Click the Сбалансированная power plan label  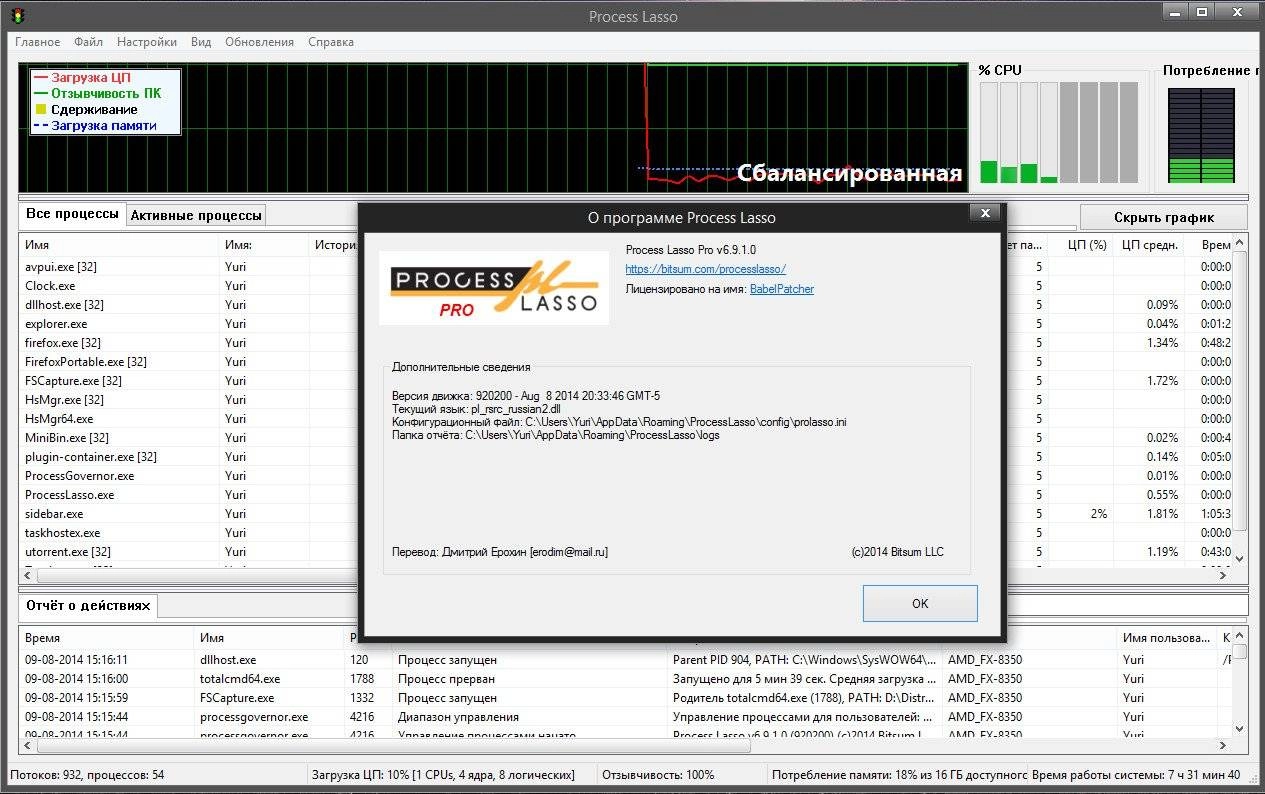pyautogui.click(x=849, y=173)
